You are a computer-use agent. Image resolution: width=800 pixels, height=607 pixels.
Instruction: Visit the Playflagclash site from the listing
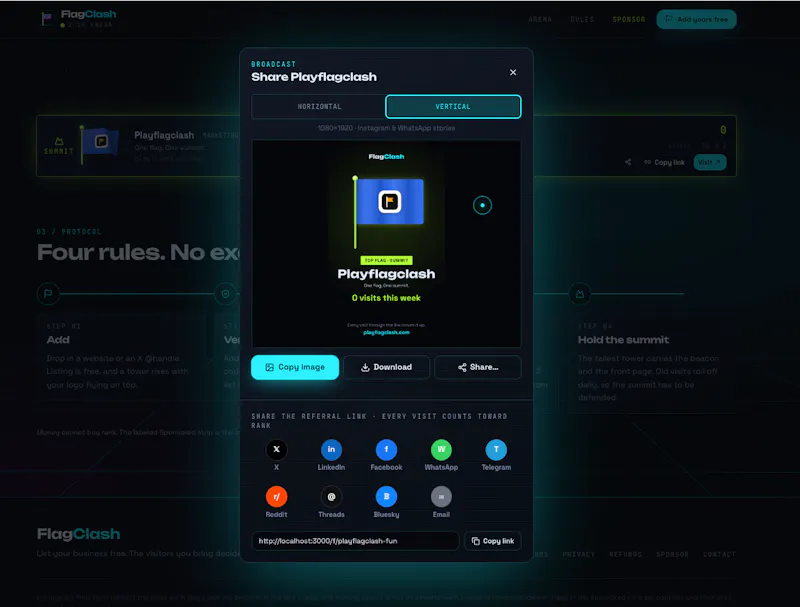(709, 162)
